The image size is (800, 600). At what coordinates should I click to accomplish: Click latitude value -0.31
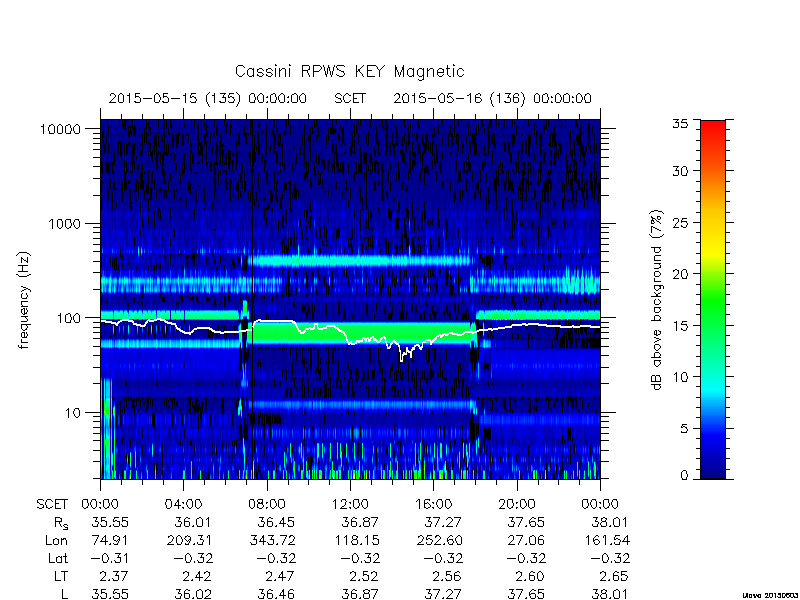pos(110,559)
